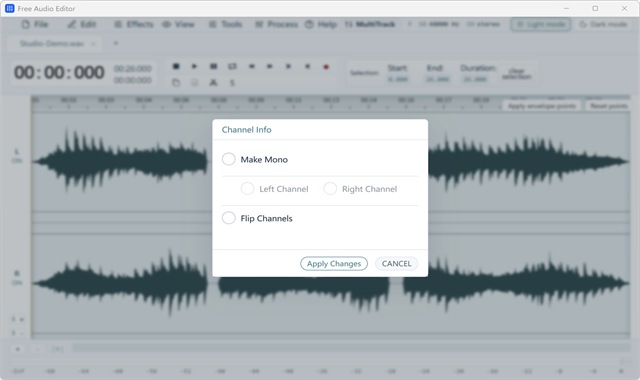
Task: Choose the Right Channel option
Action: pyautogui.click(x=330, y=189)
